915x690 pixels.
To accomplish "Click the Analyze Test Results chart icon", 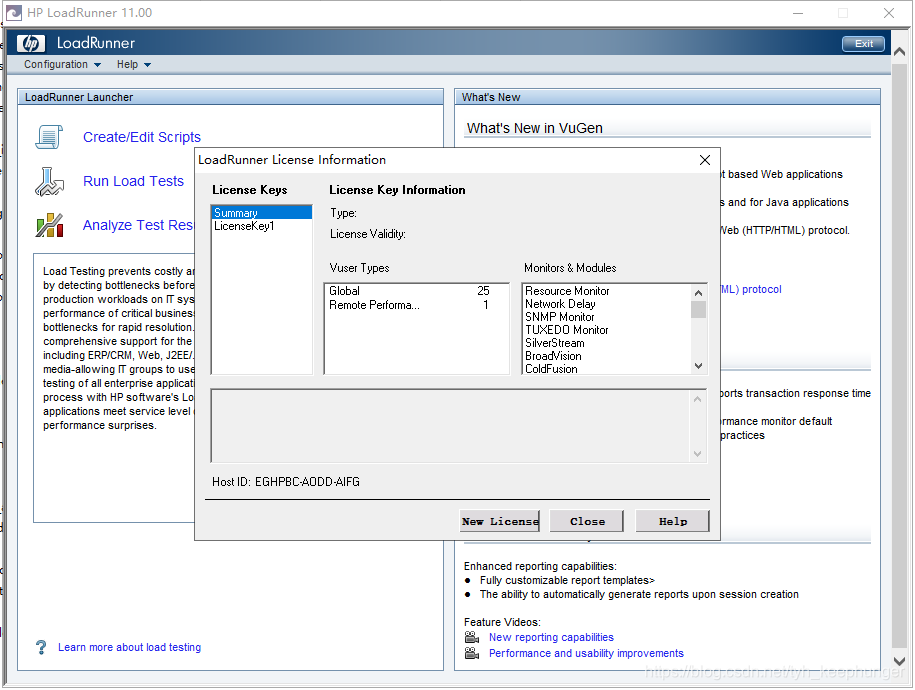I will [49, 225].
